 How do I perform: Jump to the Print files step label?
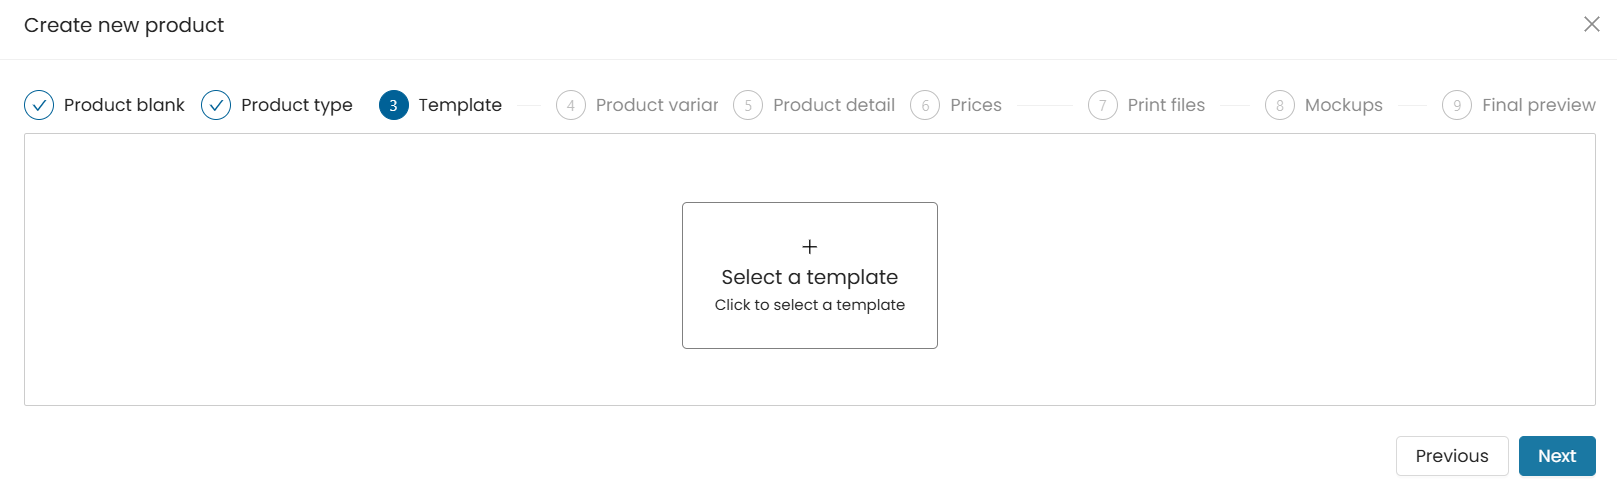tap(1166, 105)
